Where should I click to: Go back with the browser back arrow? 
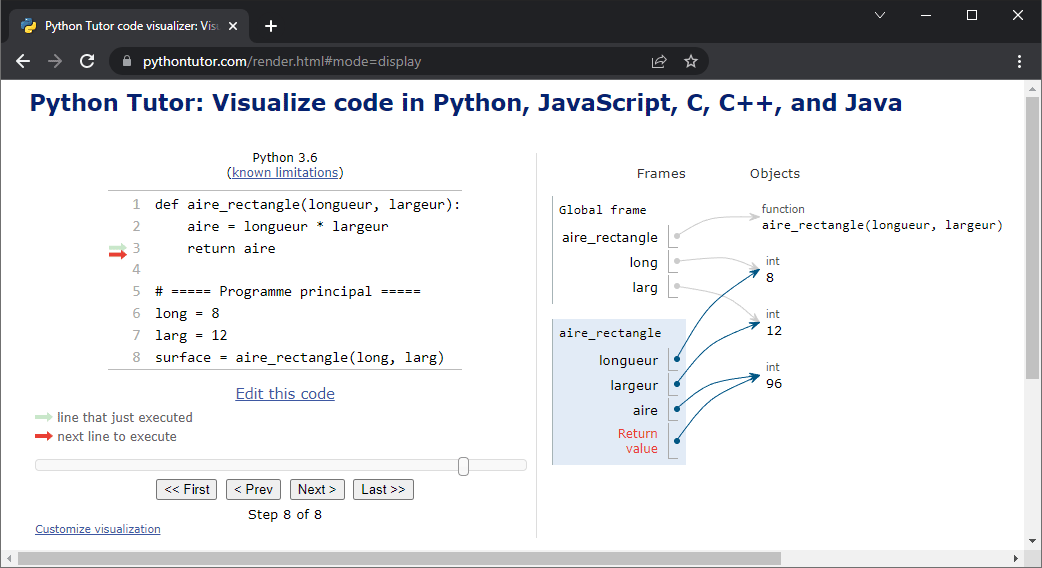click(x=23, y=61)
